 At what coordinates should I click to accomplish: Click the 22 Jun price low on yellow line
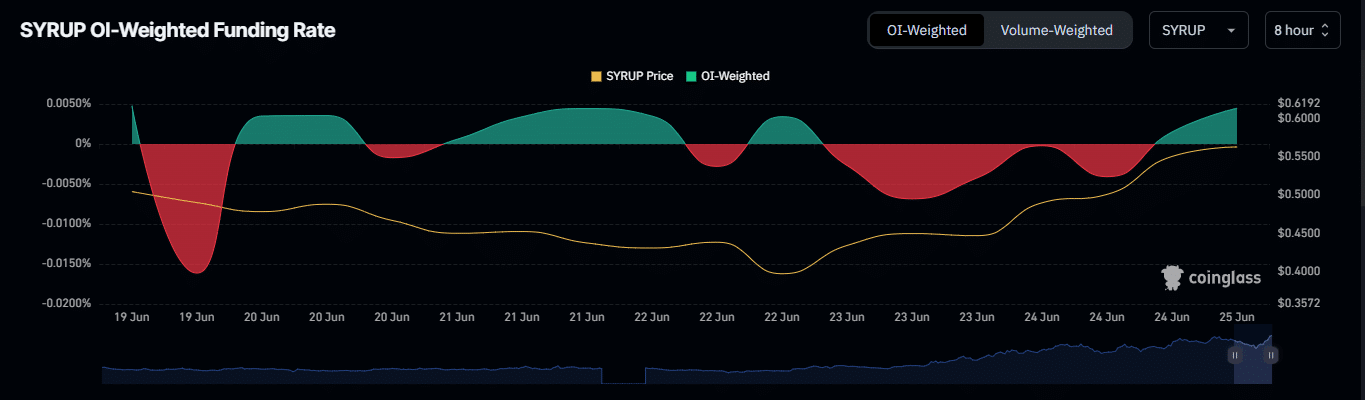pyautogui.click(x=782, y=272)
